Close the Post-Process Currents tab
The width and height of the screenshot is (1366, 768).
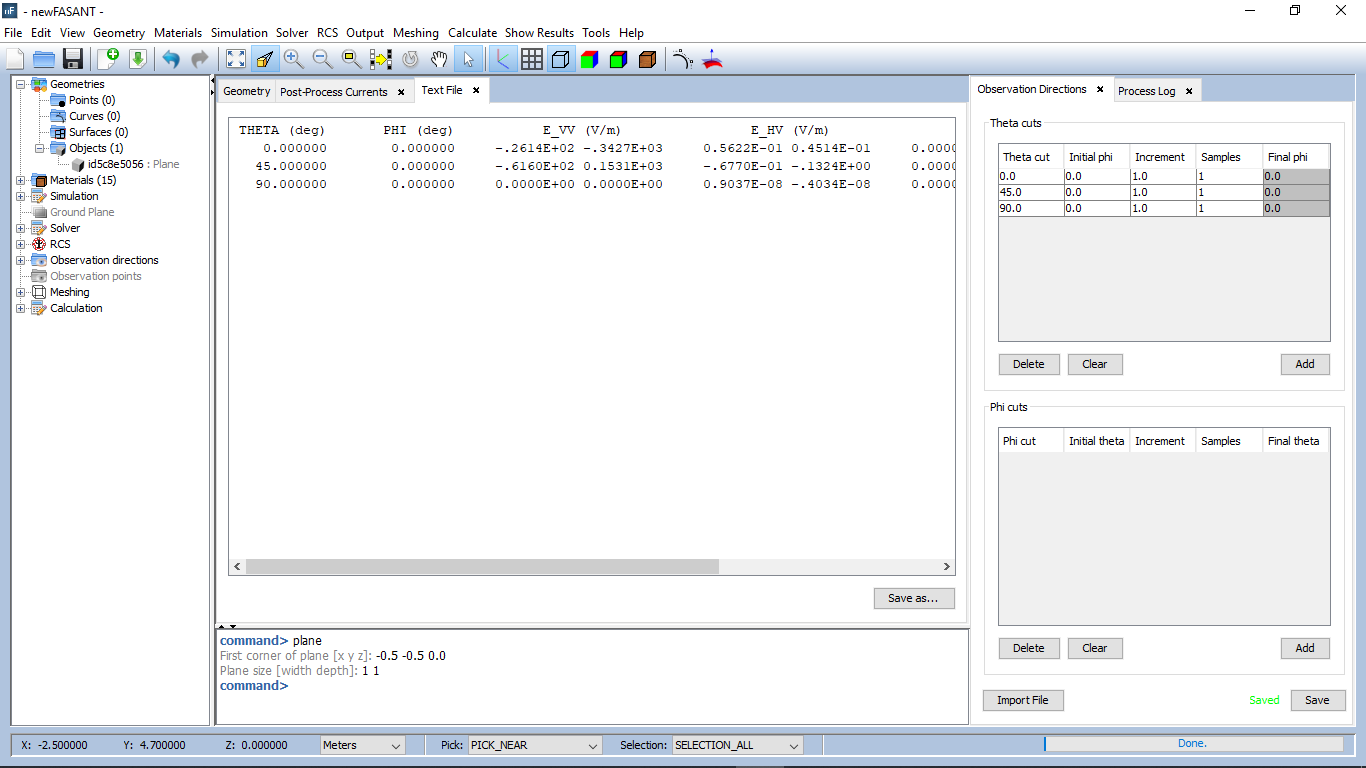[x=401, y=92]
